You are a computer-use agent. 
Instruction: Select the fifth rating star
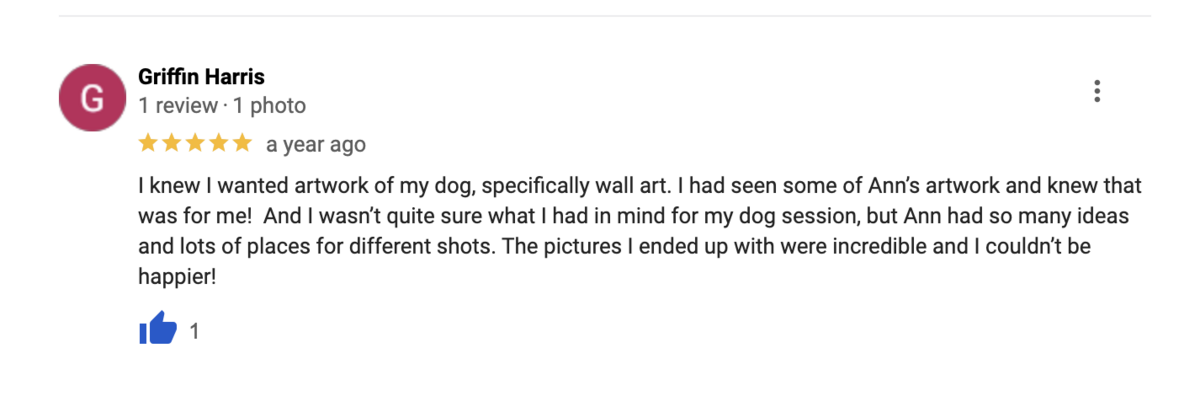click(x=241, y=144)
